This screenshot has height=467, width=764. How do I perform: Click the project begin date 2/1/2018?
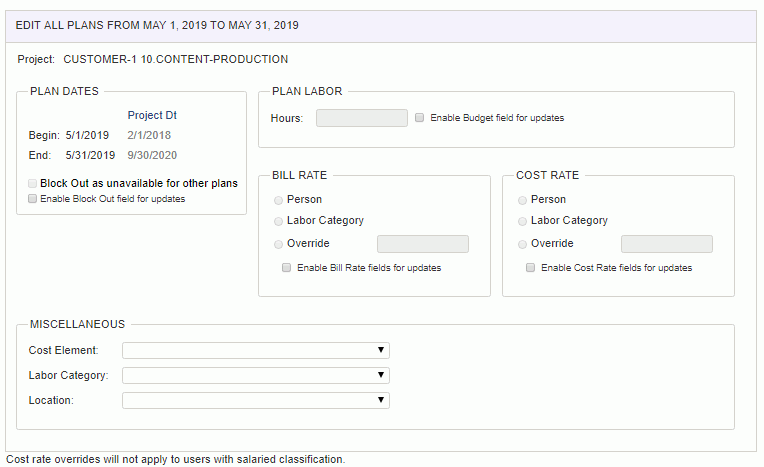[x=149, y=135]
